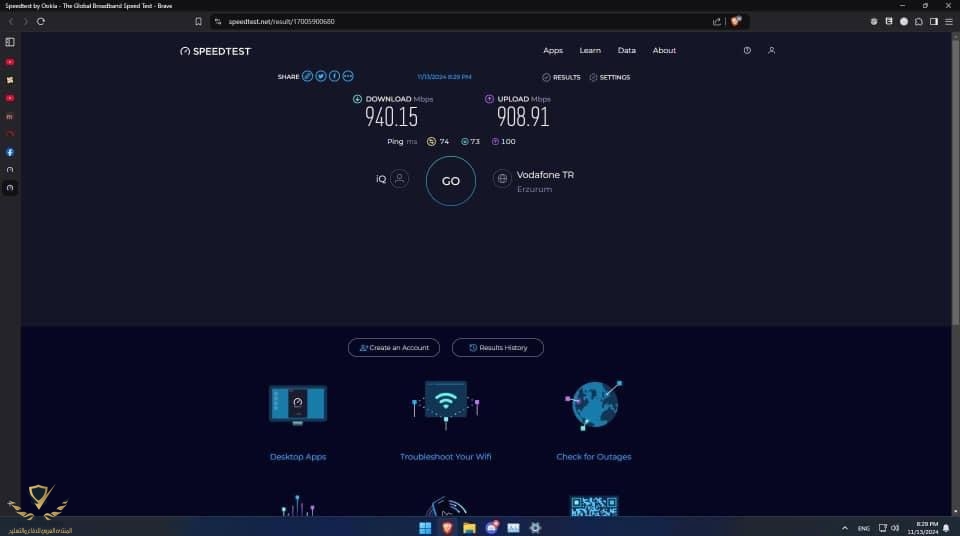Click the SPEEDTEST logo
960x536 pixels.
tap(216, 51)
